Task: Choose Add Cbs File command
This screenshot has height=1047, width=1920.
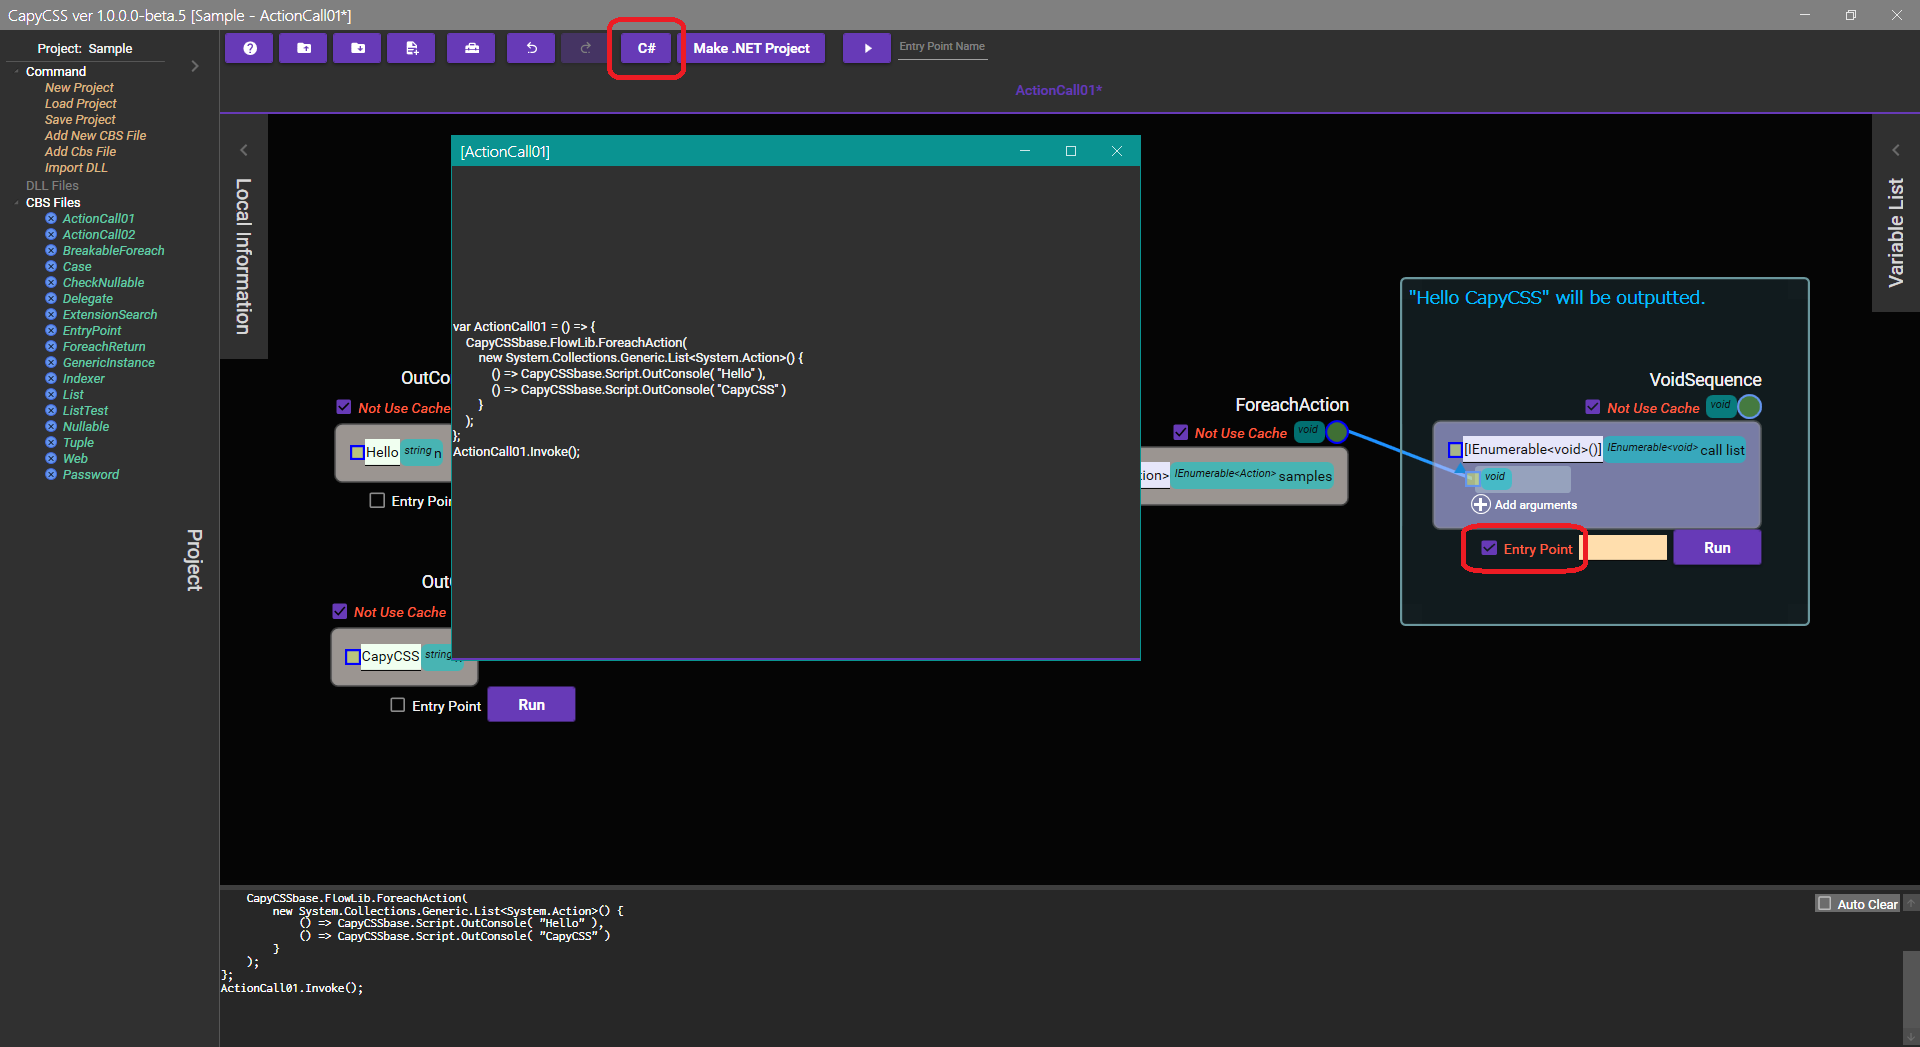Action: point(80,152)
